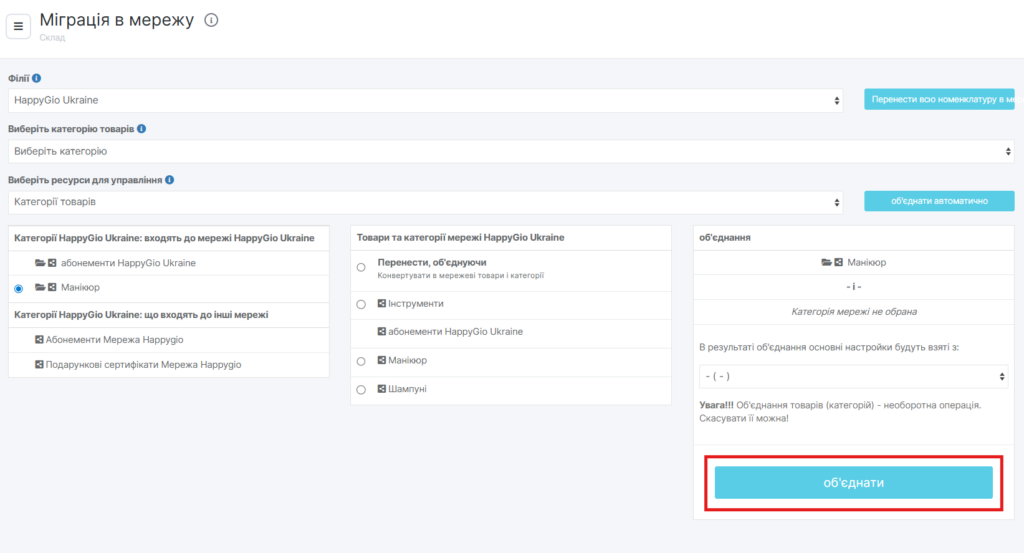This screenshot has height=553, width=1024.
Task: Open the hamburger menu button
Action: 18,26
